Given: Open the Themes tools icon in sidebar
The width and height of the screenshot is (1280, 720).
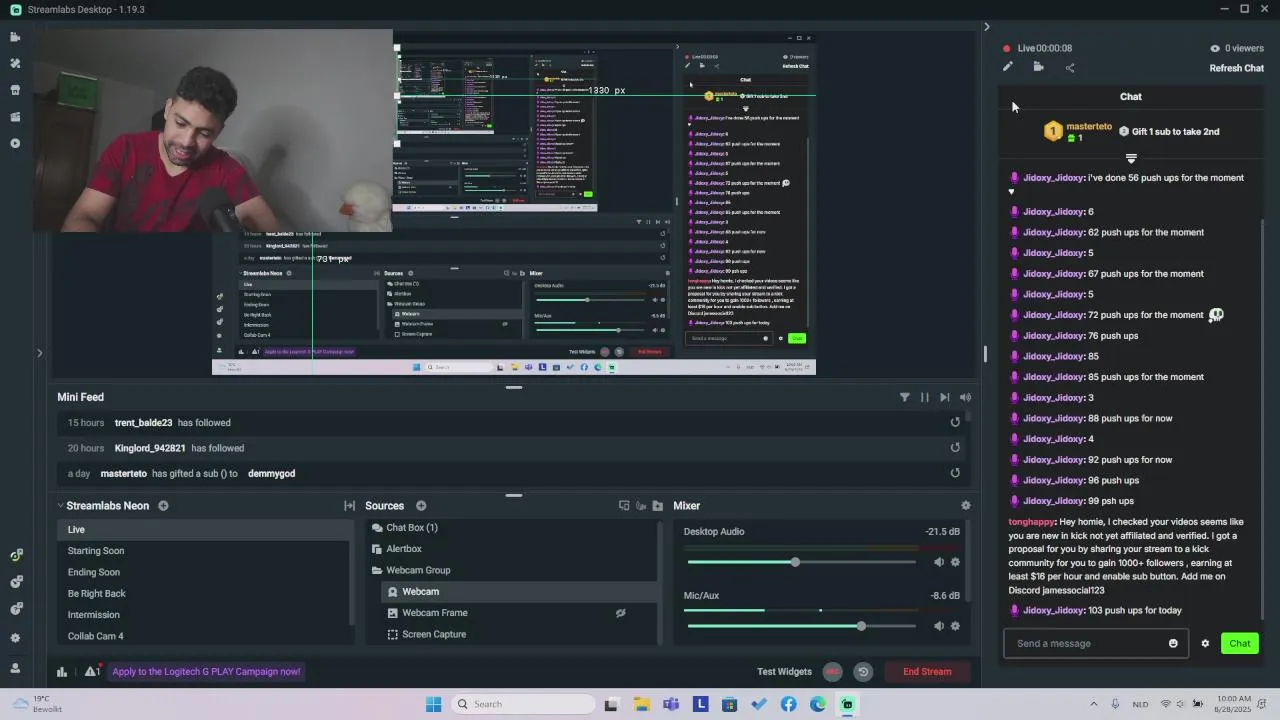Looking at the screenshot, I should pos(15,63).
